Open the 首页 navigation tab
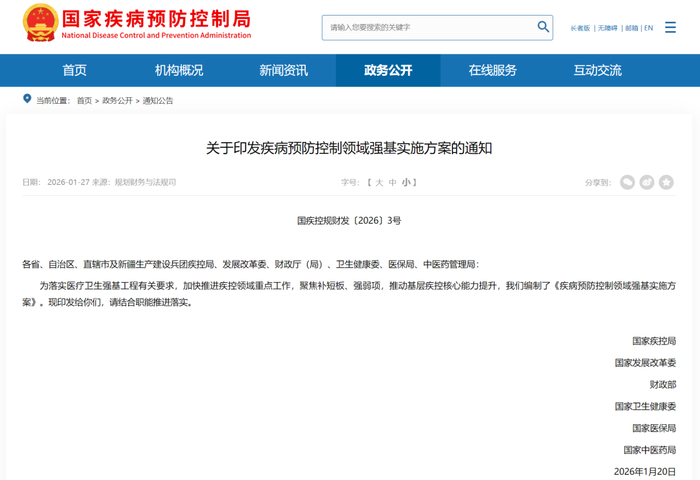This screenshot has height=480, width=700. coord(75,70)
